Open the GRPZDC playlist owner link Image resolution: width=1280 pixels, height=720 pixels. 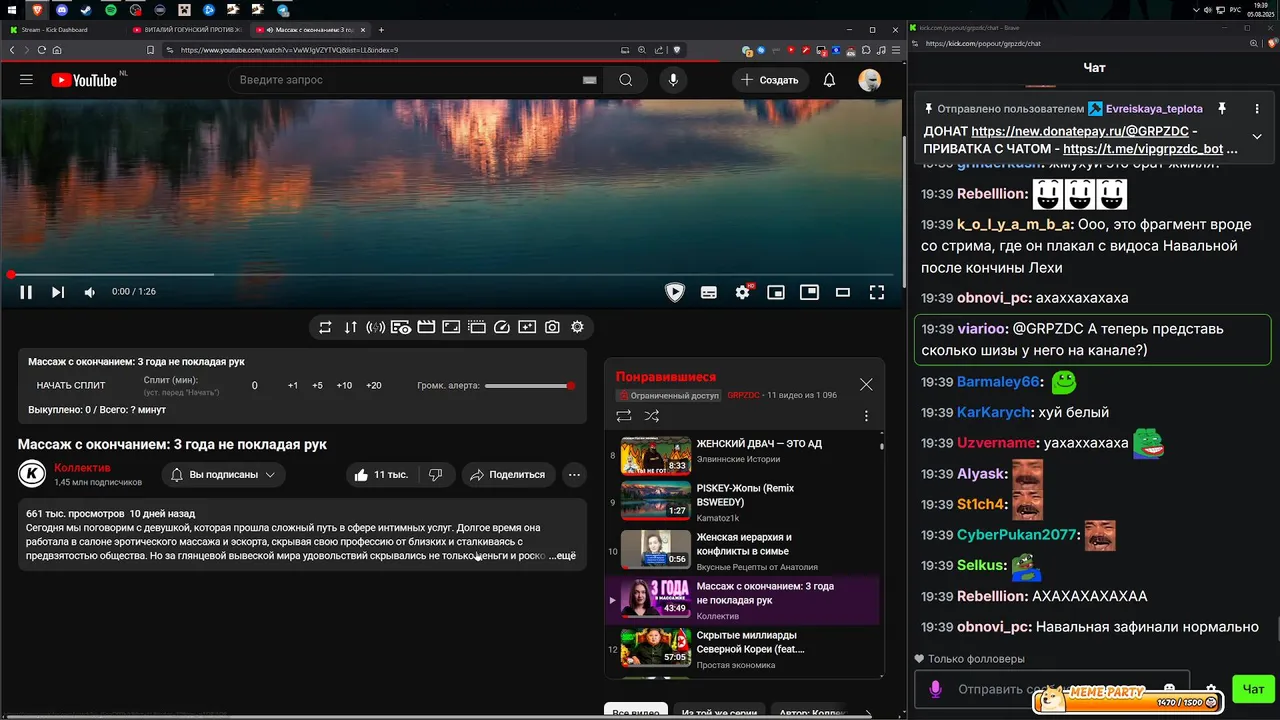click(743, 395)
